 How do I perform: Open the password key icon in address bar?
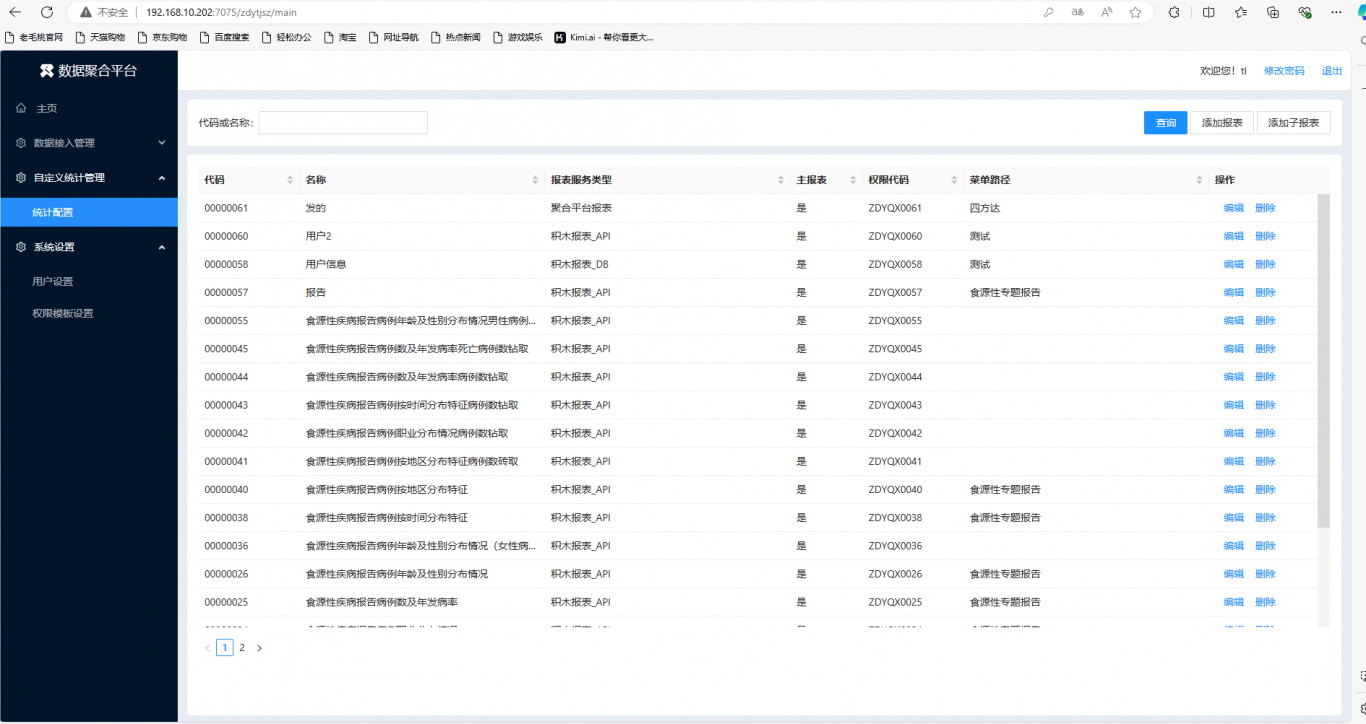[1049, 12]
